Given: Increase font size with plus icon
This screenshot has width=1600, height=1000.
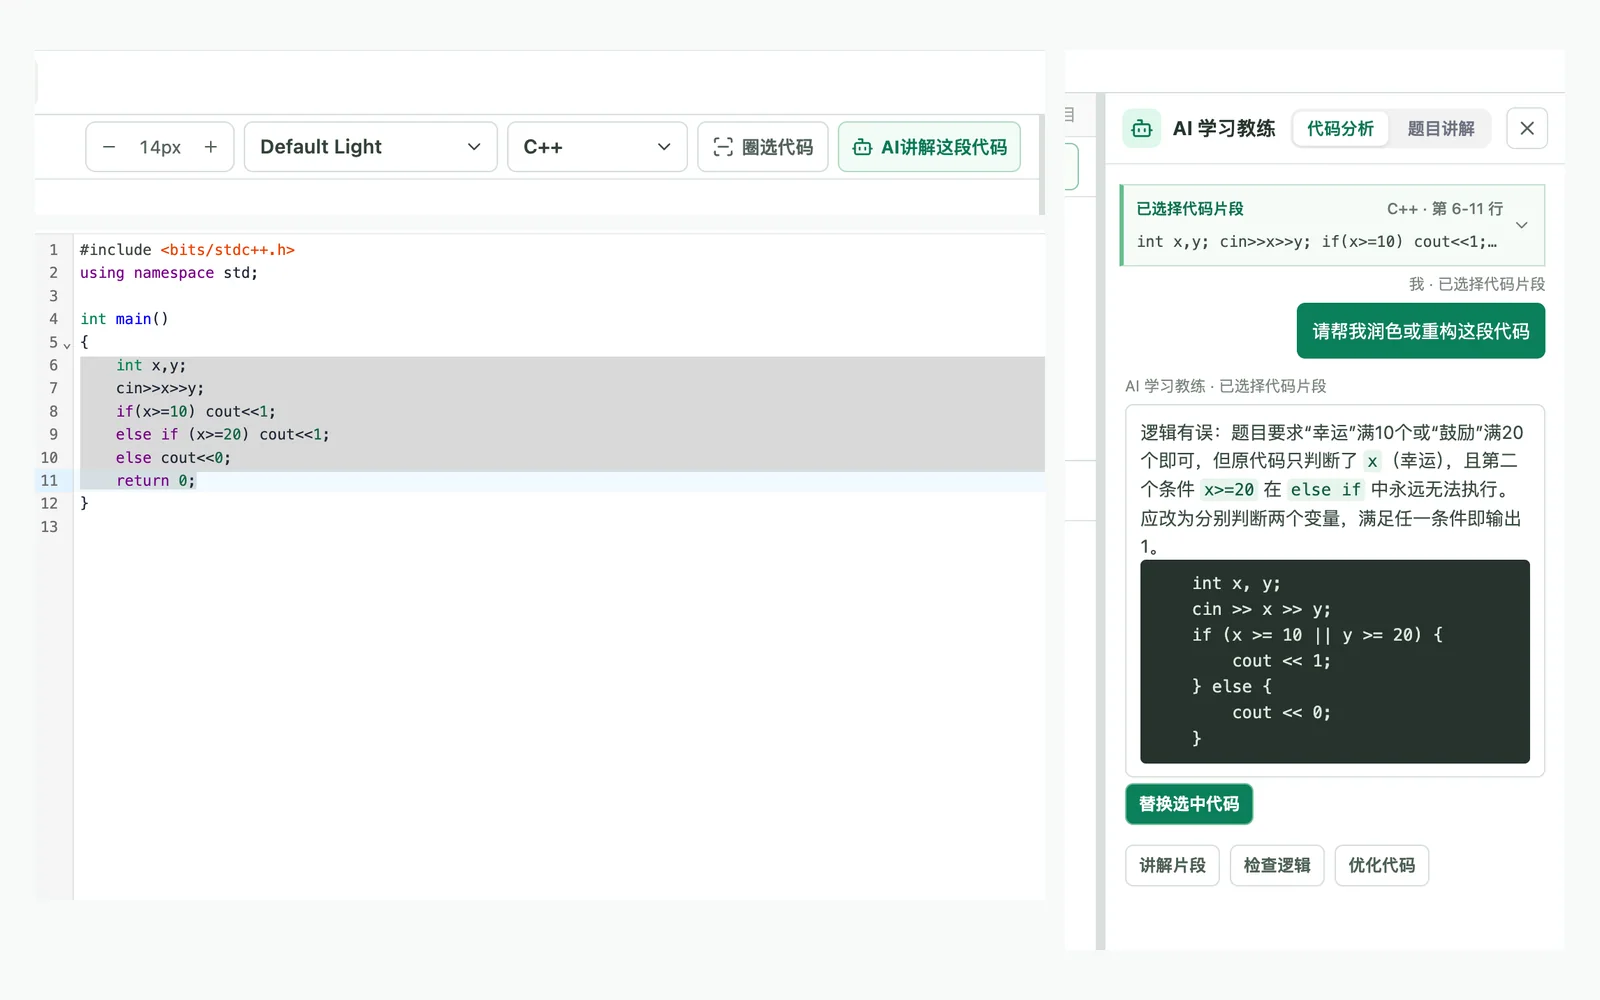Looking at the screenshot, I should [x=211, y=147].
